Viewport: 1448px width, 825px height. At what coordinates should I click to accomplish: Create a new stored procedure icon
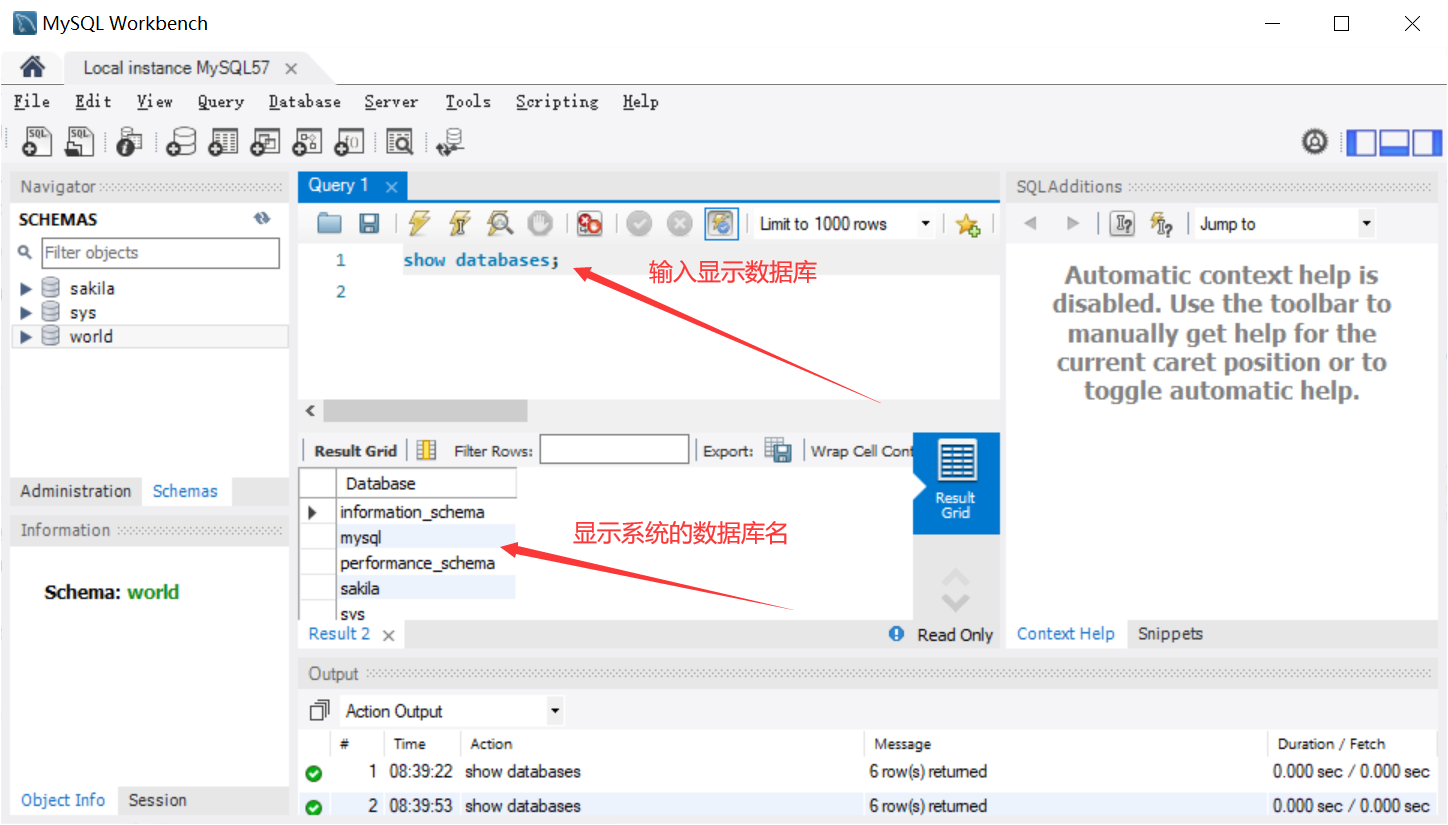pyautogui.click(x=307, y=142)
